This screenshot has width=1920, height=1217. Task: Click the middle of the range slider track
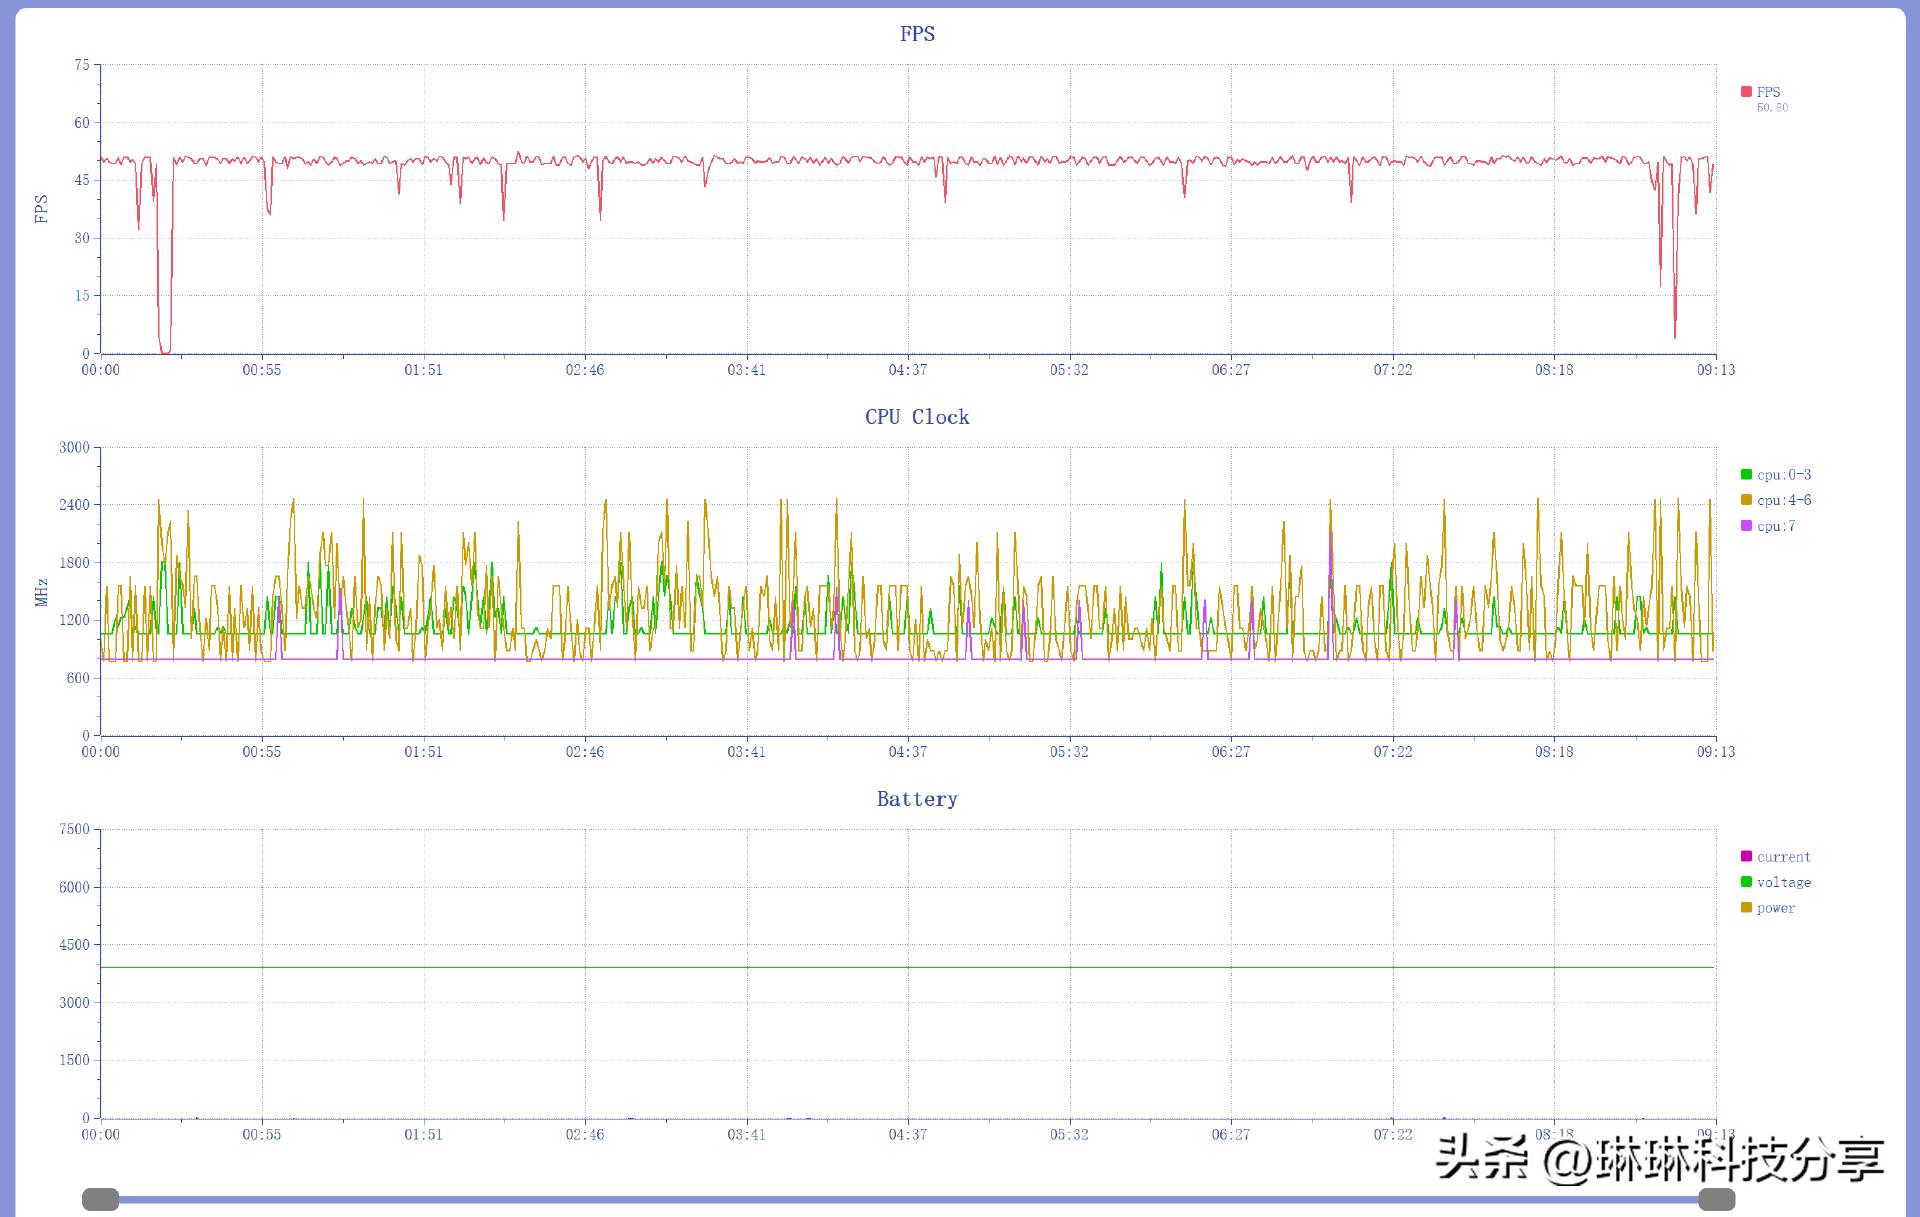(x=908, y=1199)
